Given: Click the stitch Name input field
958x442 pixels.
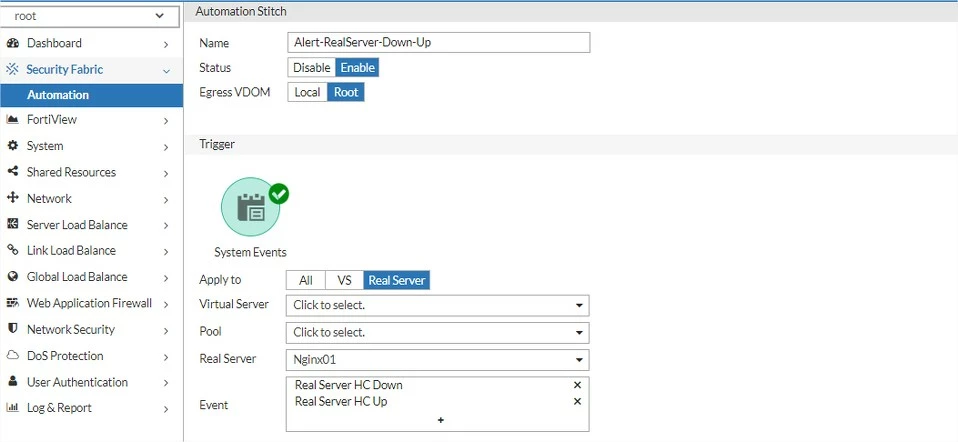Looking at the screenshot, I should coord(439,43).
